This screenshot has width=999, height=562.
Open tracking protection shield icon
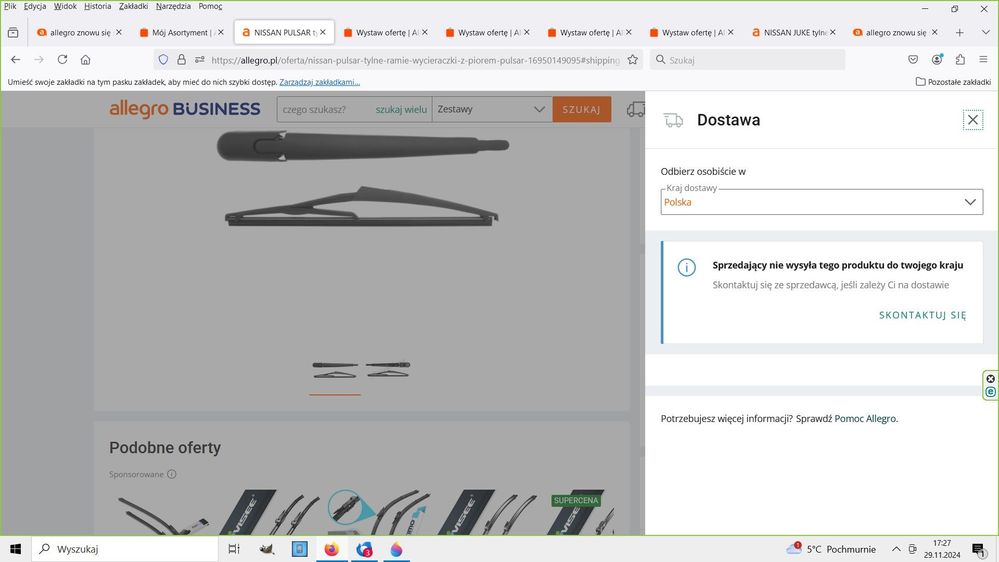click(163, 59)
